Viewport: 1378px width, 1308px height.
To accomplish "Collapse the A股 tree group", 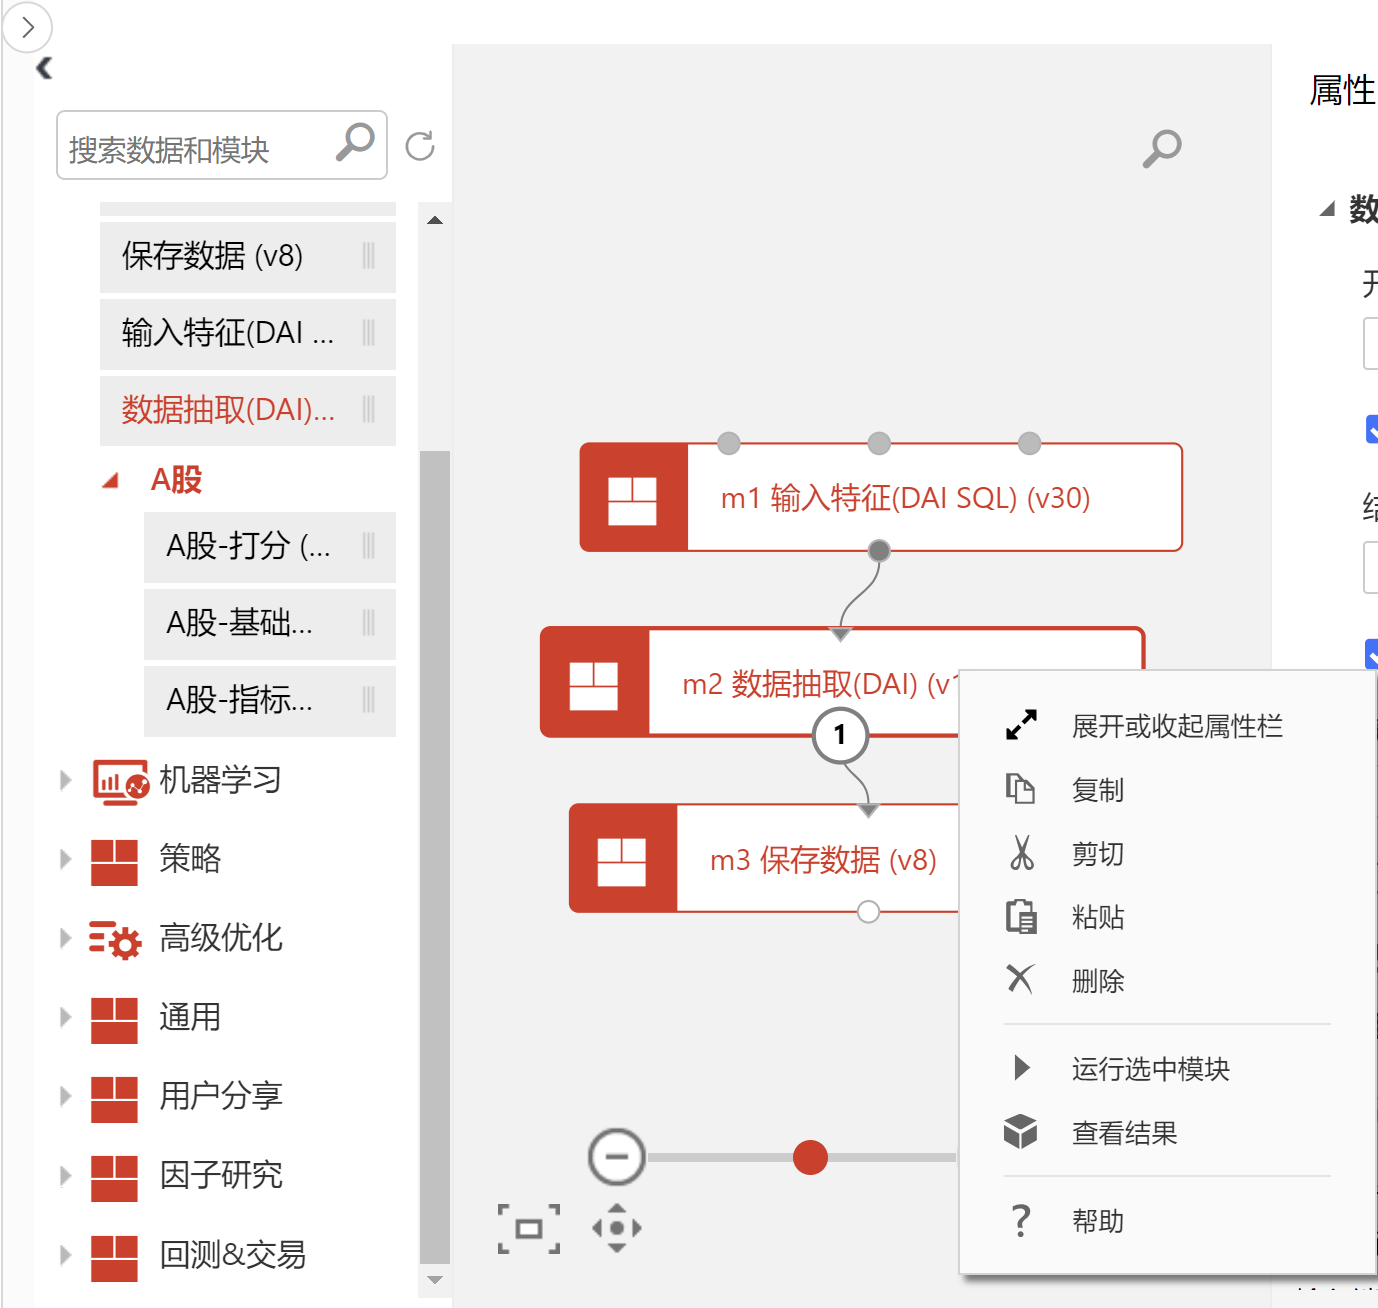I will [111, 481].
